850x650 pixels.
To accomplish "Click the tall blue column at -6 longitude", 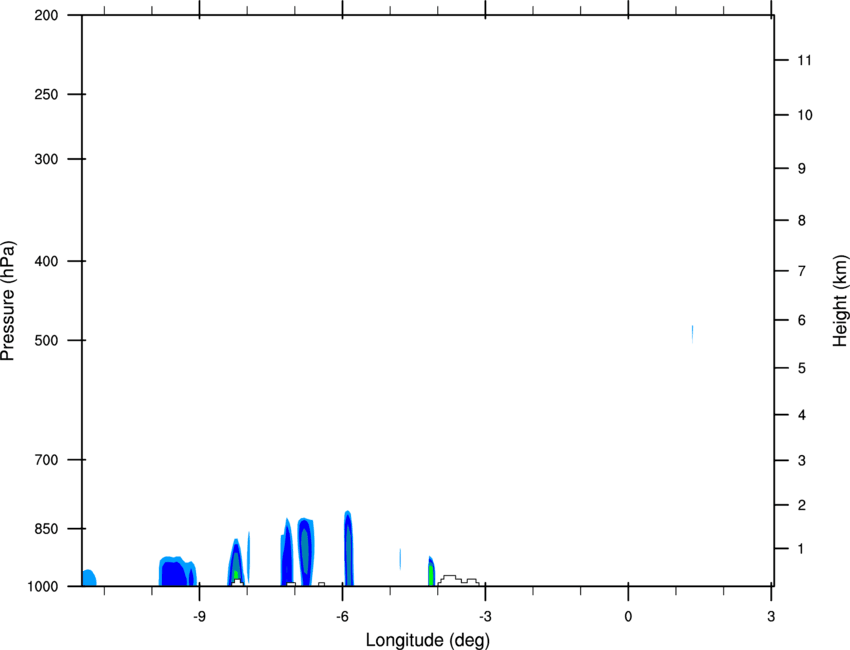I will coord(348,548).
